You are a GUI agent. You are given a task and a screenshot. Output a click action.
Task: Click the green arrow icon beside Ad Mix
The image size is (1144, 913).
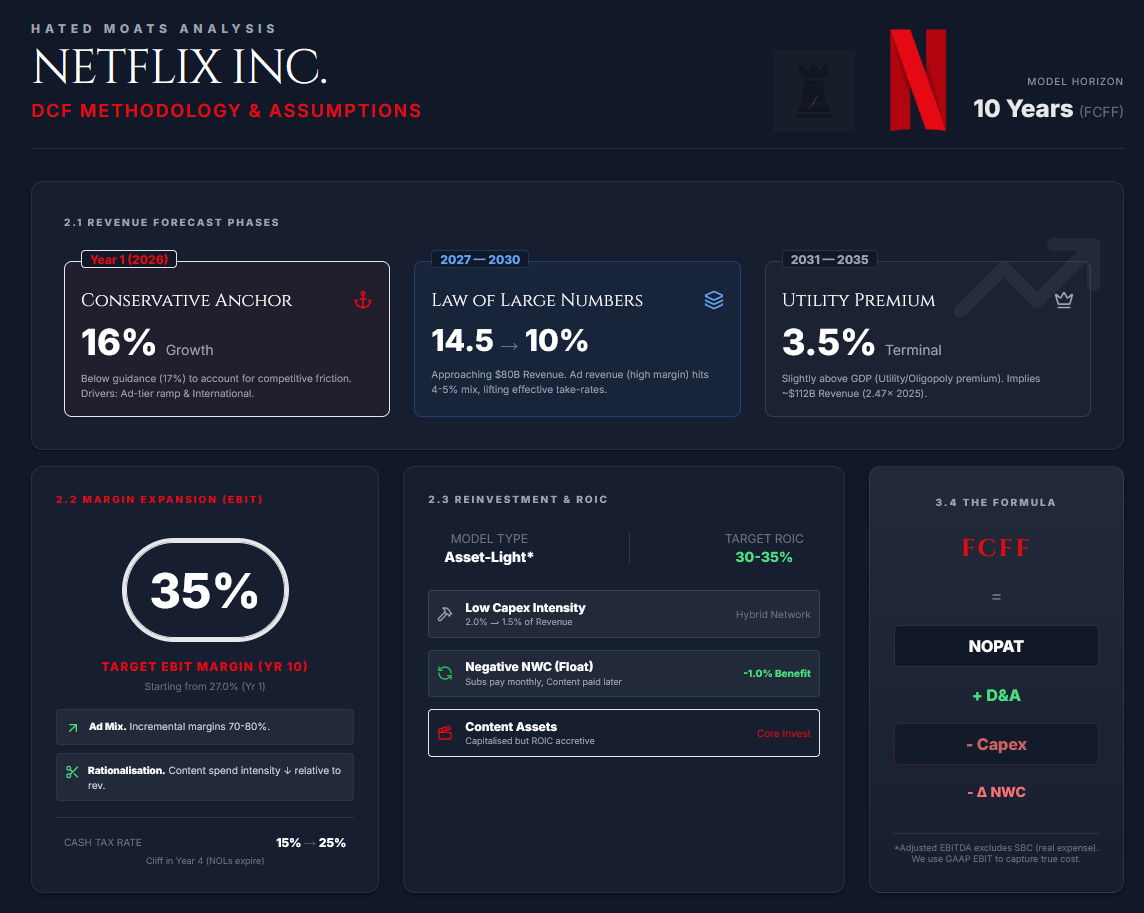coord(73,727)
